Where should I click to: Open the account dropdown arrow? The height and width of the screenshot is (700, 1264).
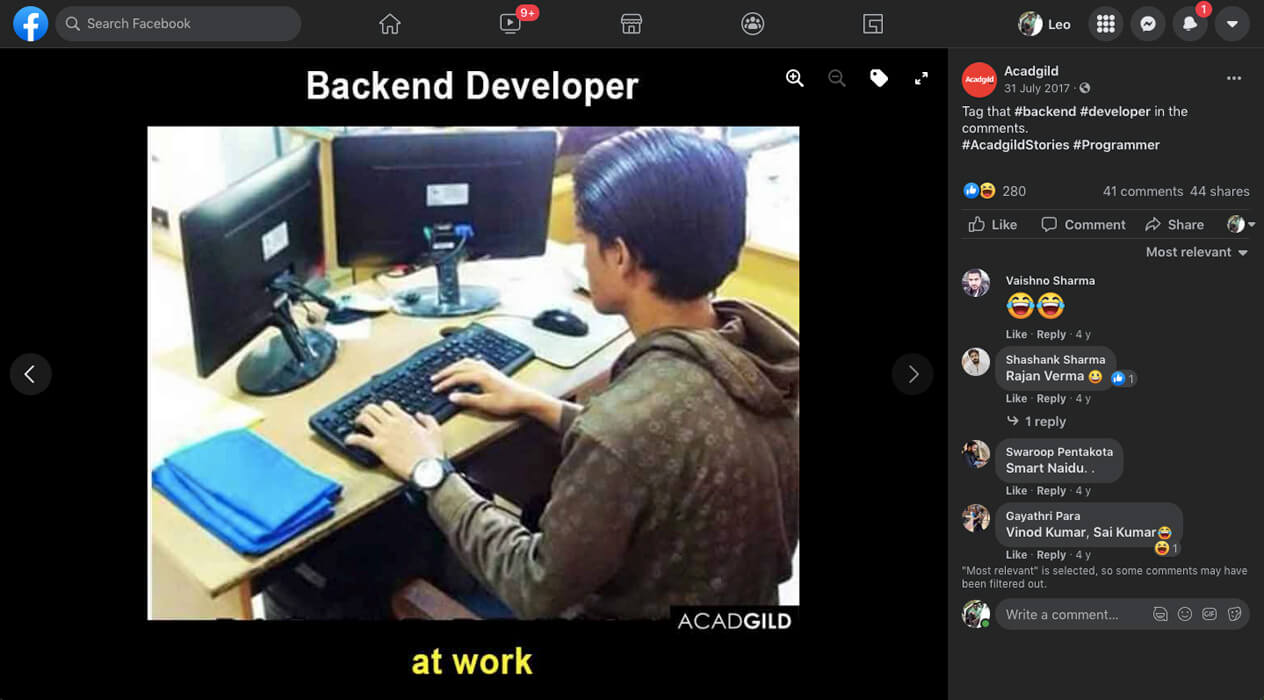[x=1232, y=24]
